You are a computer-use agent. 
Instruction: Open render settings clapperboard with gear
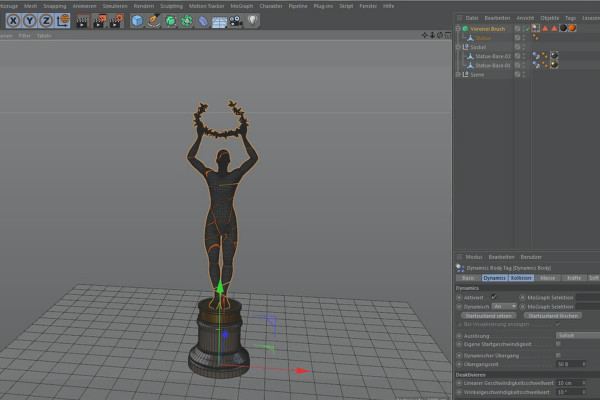tap(118, 20)
